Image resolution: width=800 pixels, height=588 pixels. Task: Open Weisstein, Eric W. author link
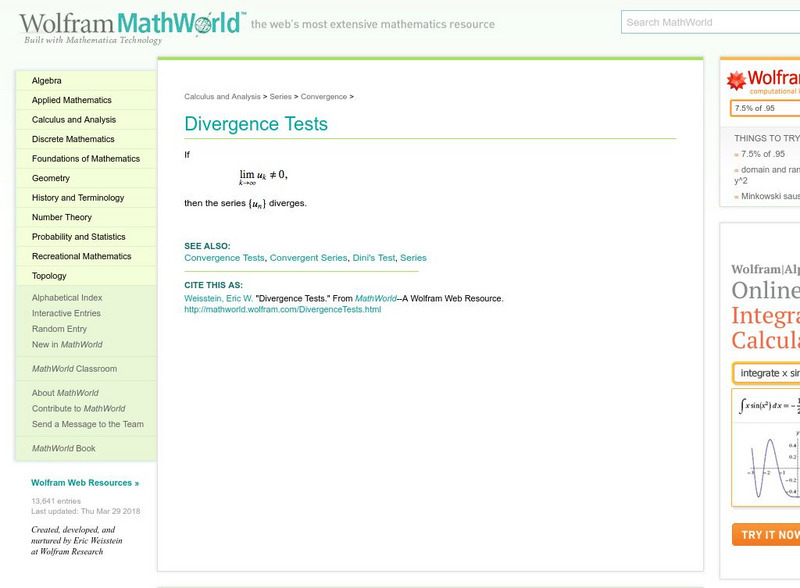click(218, 299)
